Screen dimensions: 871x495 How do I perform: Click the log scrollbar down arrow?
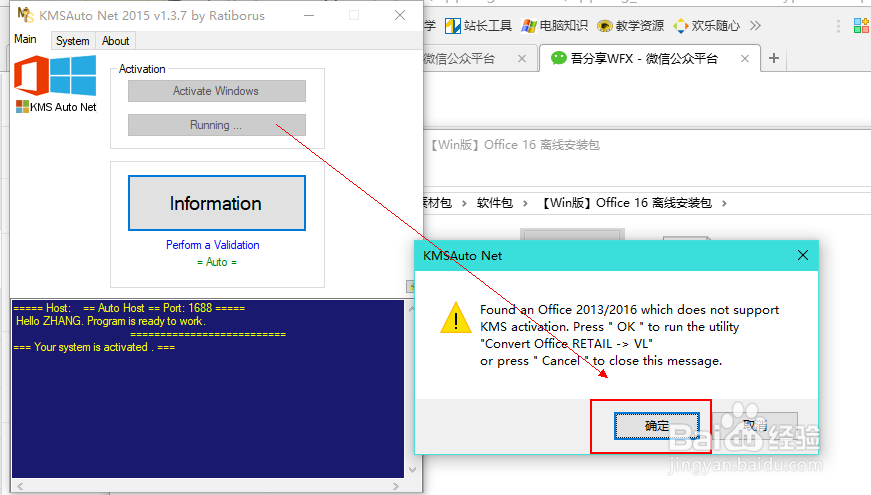click(412, 470)
